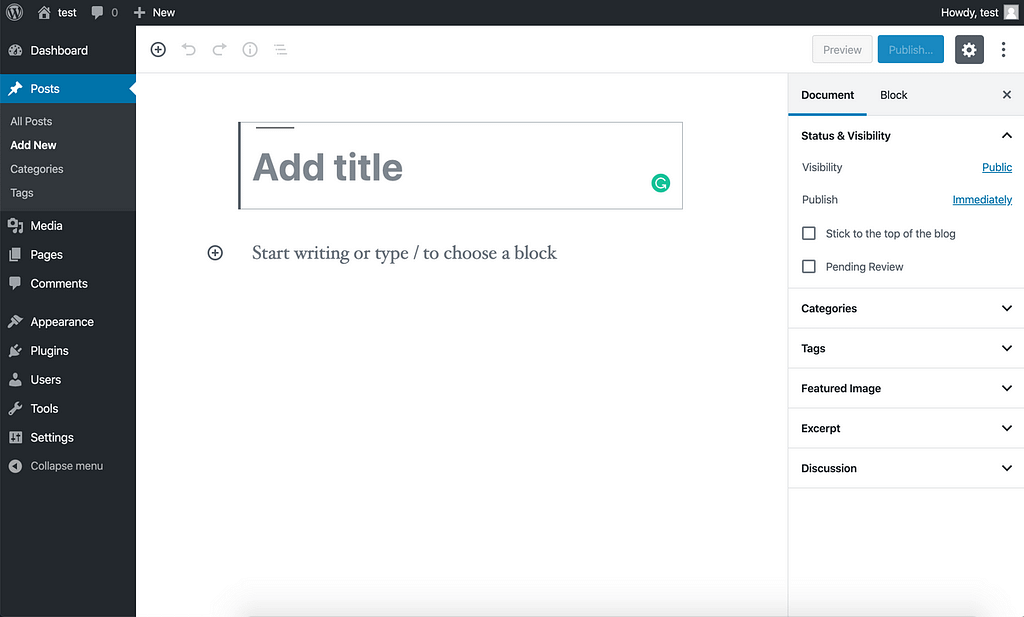Click the Public visibility link
1024x617 pixels.
pos(997,168)
